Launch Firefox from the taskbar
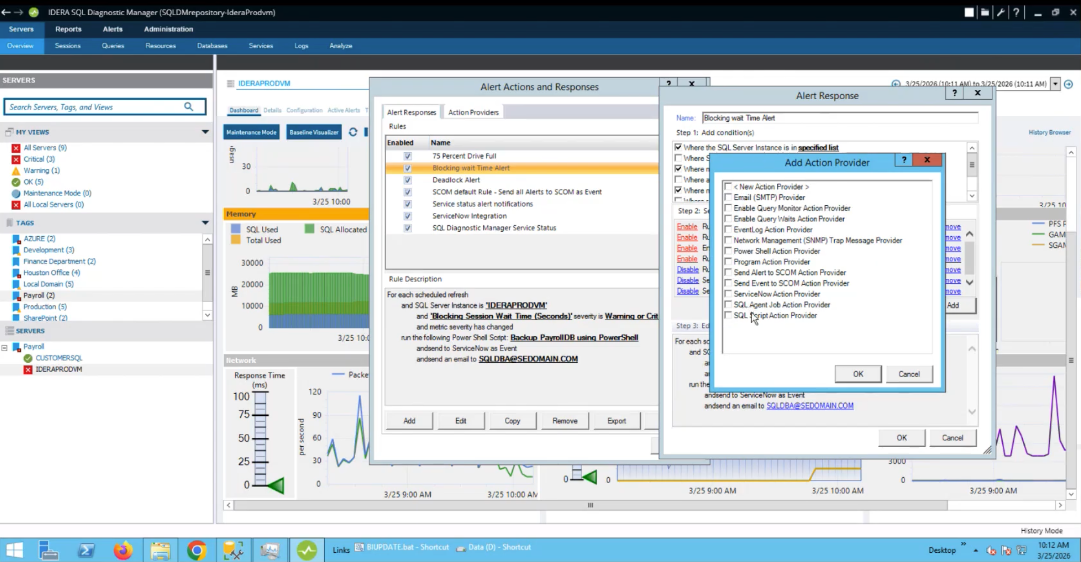The image size is (1081, 562). pyautogui.click(x=123, y=550)
